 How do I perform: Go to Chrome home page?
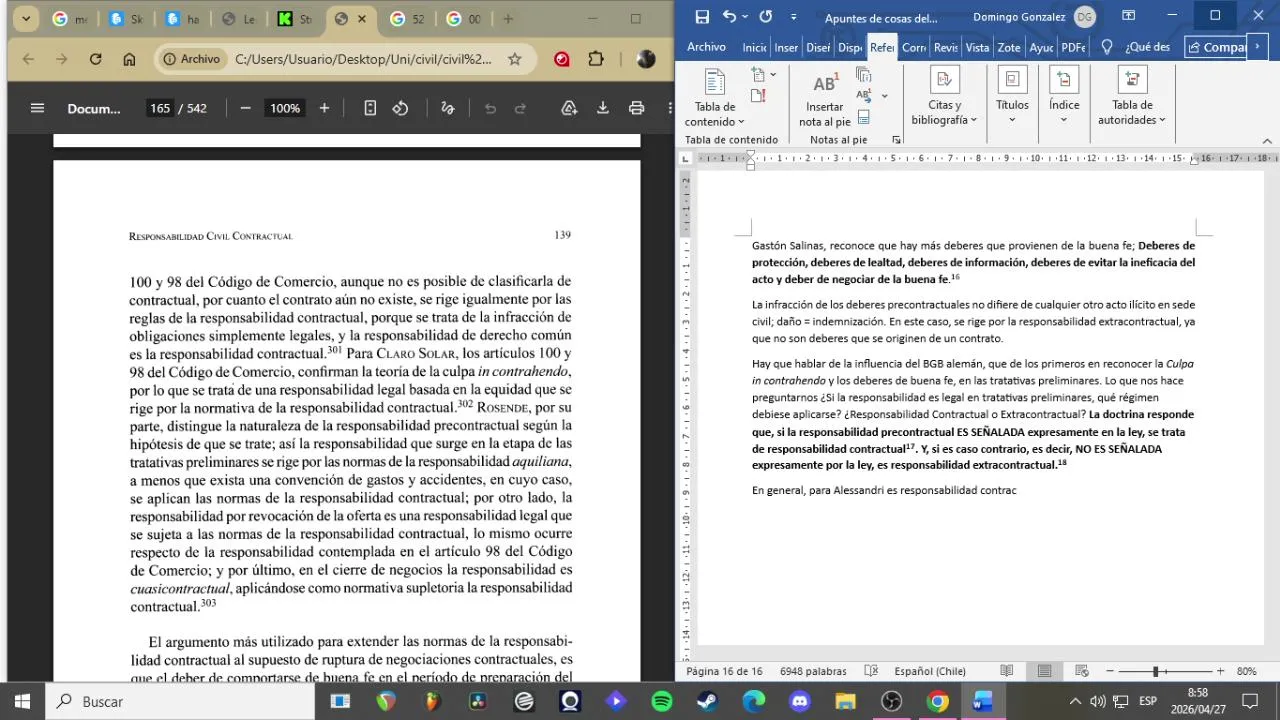(x=129, y=59)
